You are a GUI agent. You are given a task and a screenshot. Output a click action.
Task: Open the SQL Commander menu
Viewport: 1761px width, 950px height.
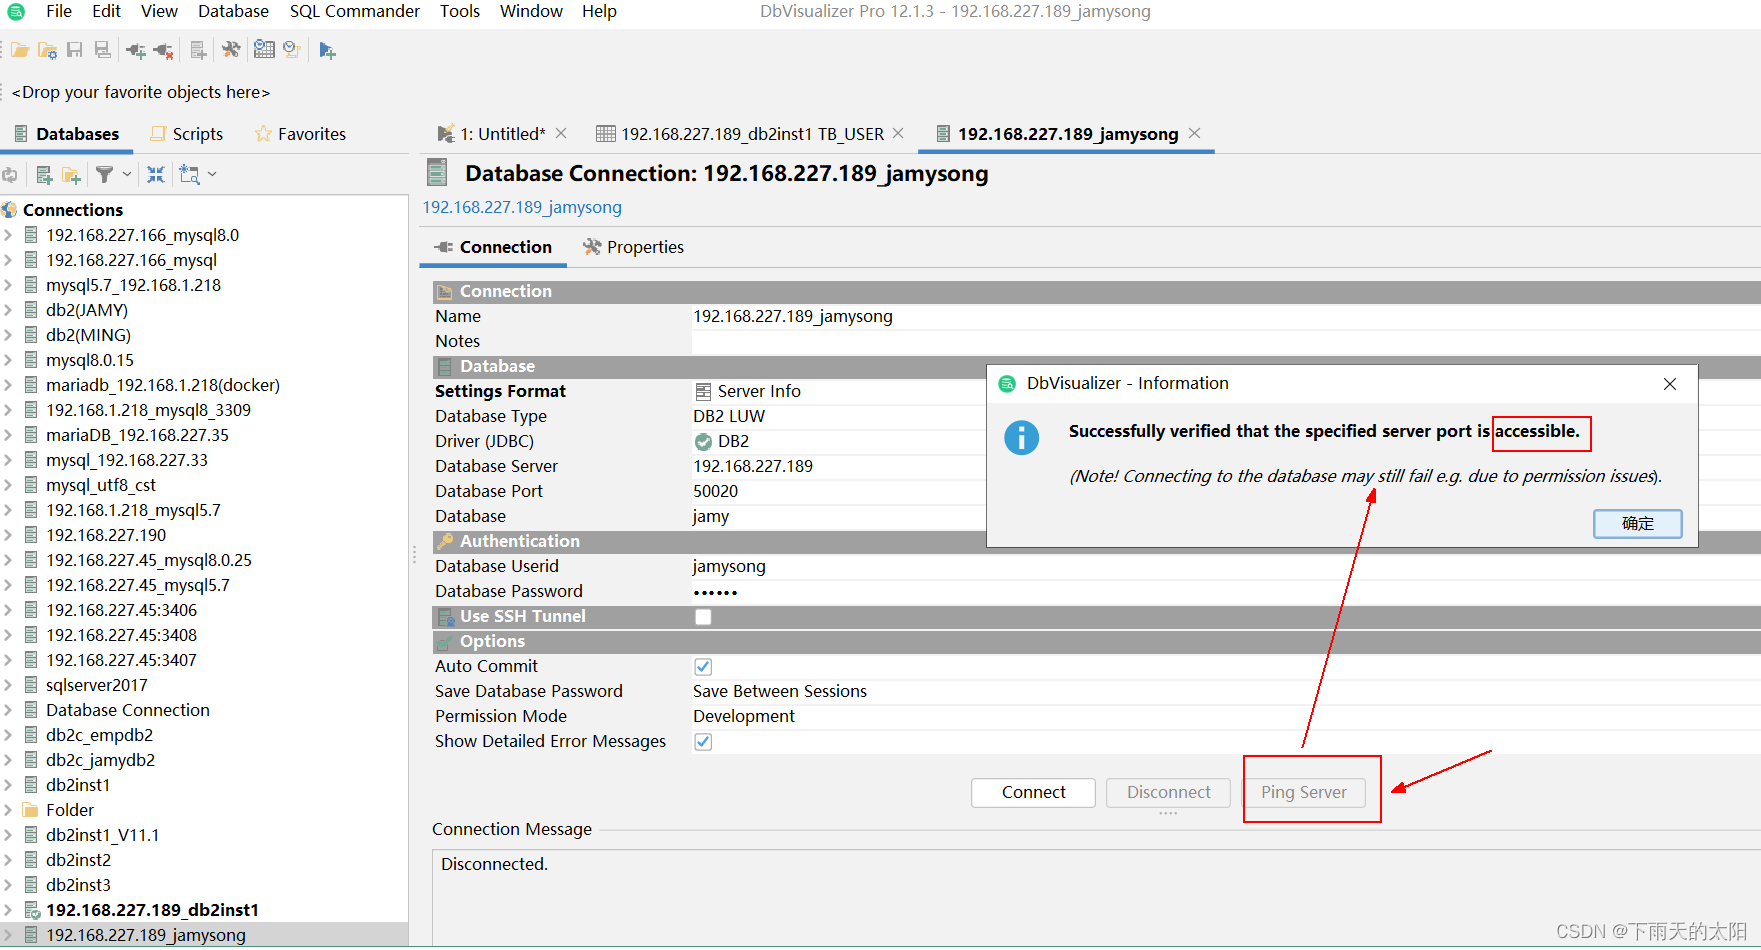click(x=355, y=12)
